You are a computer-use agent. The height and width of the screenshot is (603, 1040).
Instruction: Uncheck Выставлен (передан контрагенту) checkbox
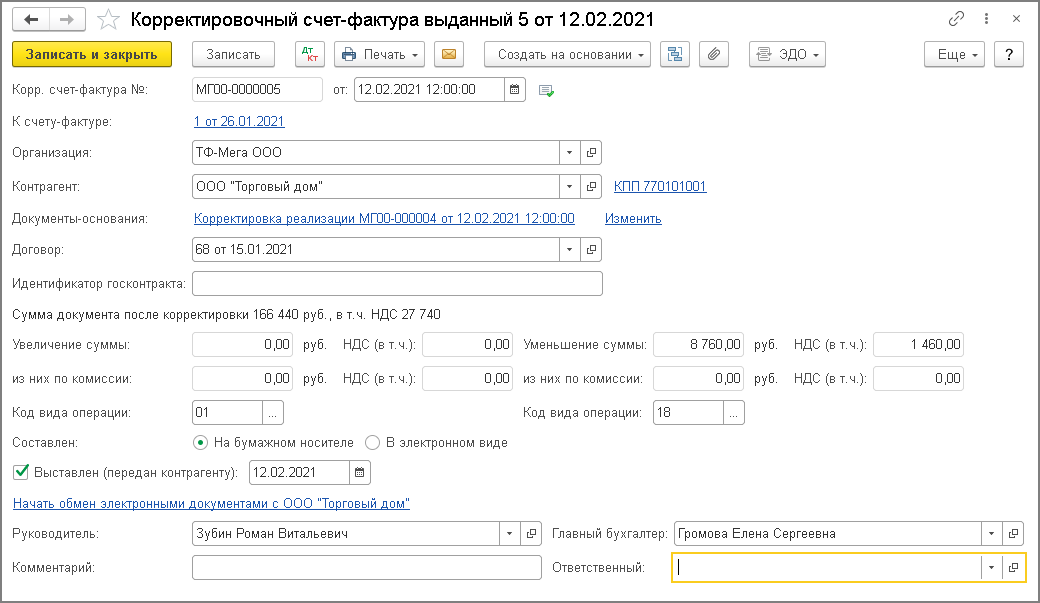[x=19, y=471]
